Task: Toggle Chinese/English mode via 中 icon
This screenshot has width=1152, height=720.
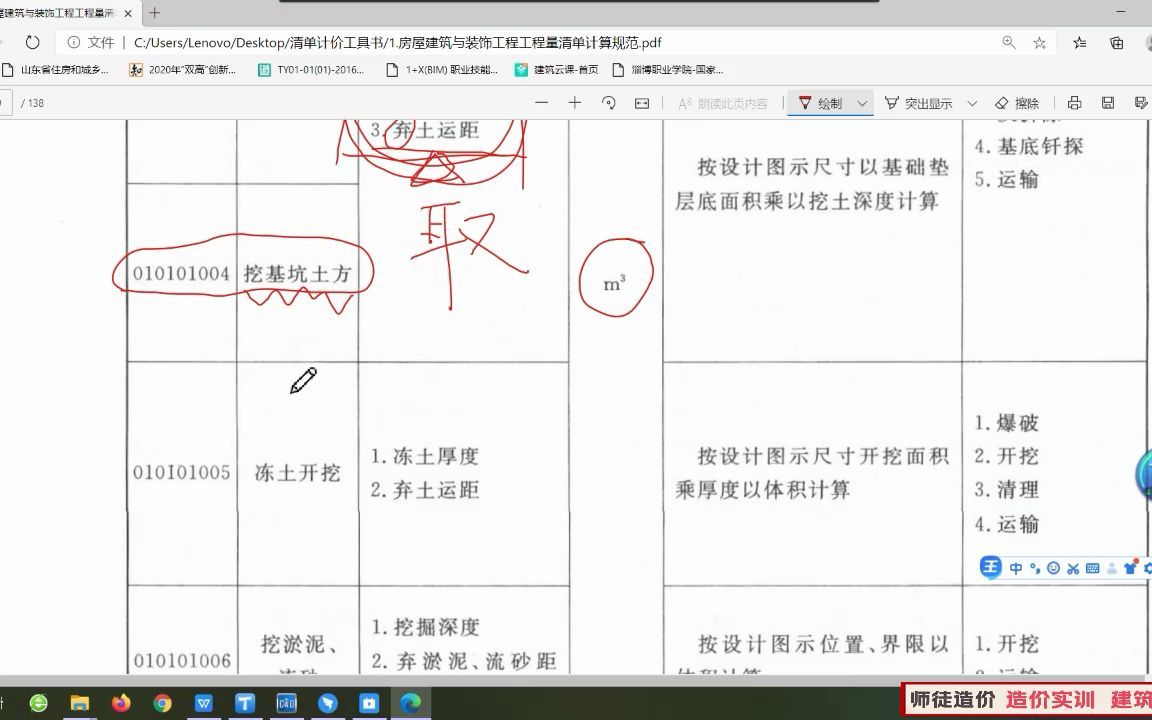Action: tap(1016, 567)
